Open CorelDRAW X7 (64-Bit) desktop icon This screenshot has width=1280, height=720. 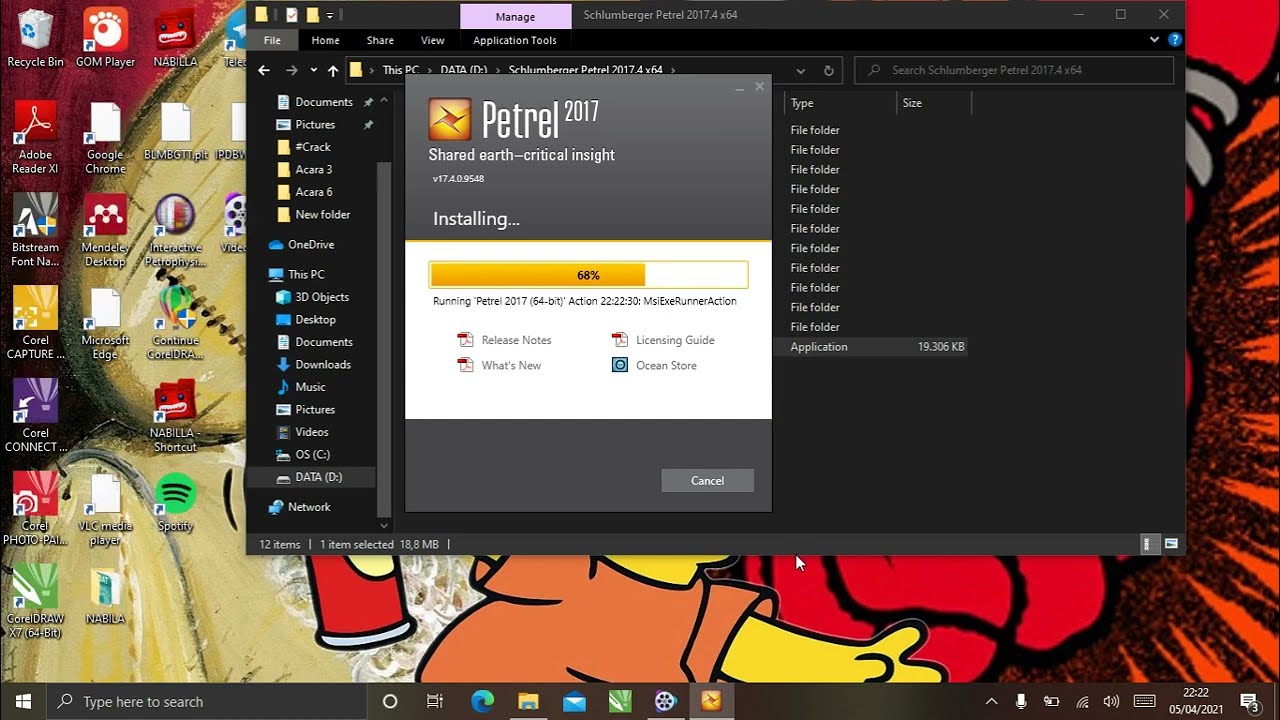tap(35, 602)
